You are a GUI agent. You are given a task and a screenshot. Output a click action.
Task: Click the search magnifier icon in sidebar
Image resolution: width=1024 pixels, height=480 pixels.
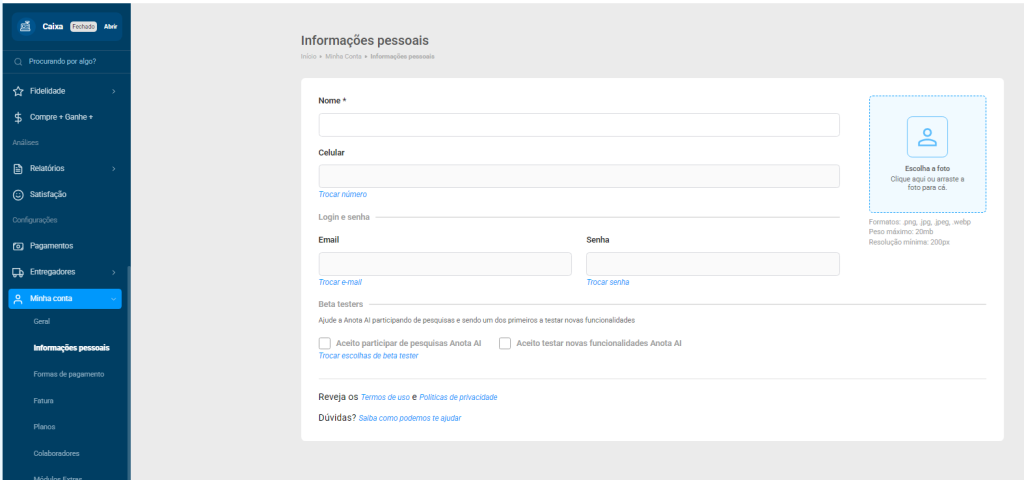18,62
